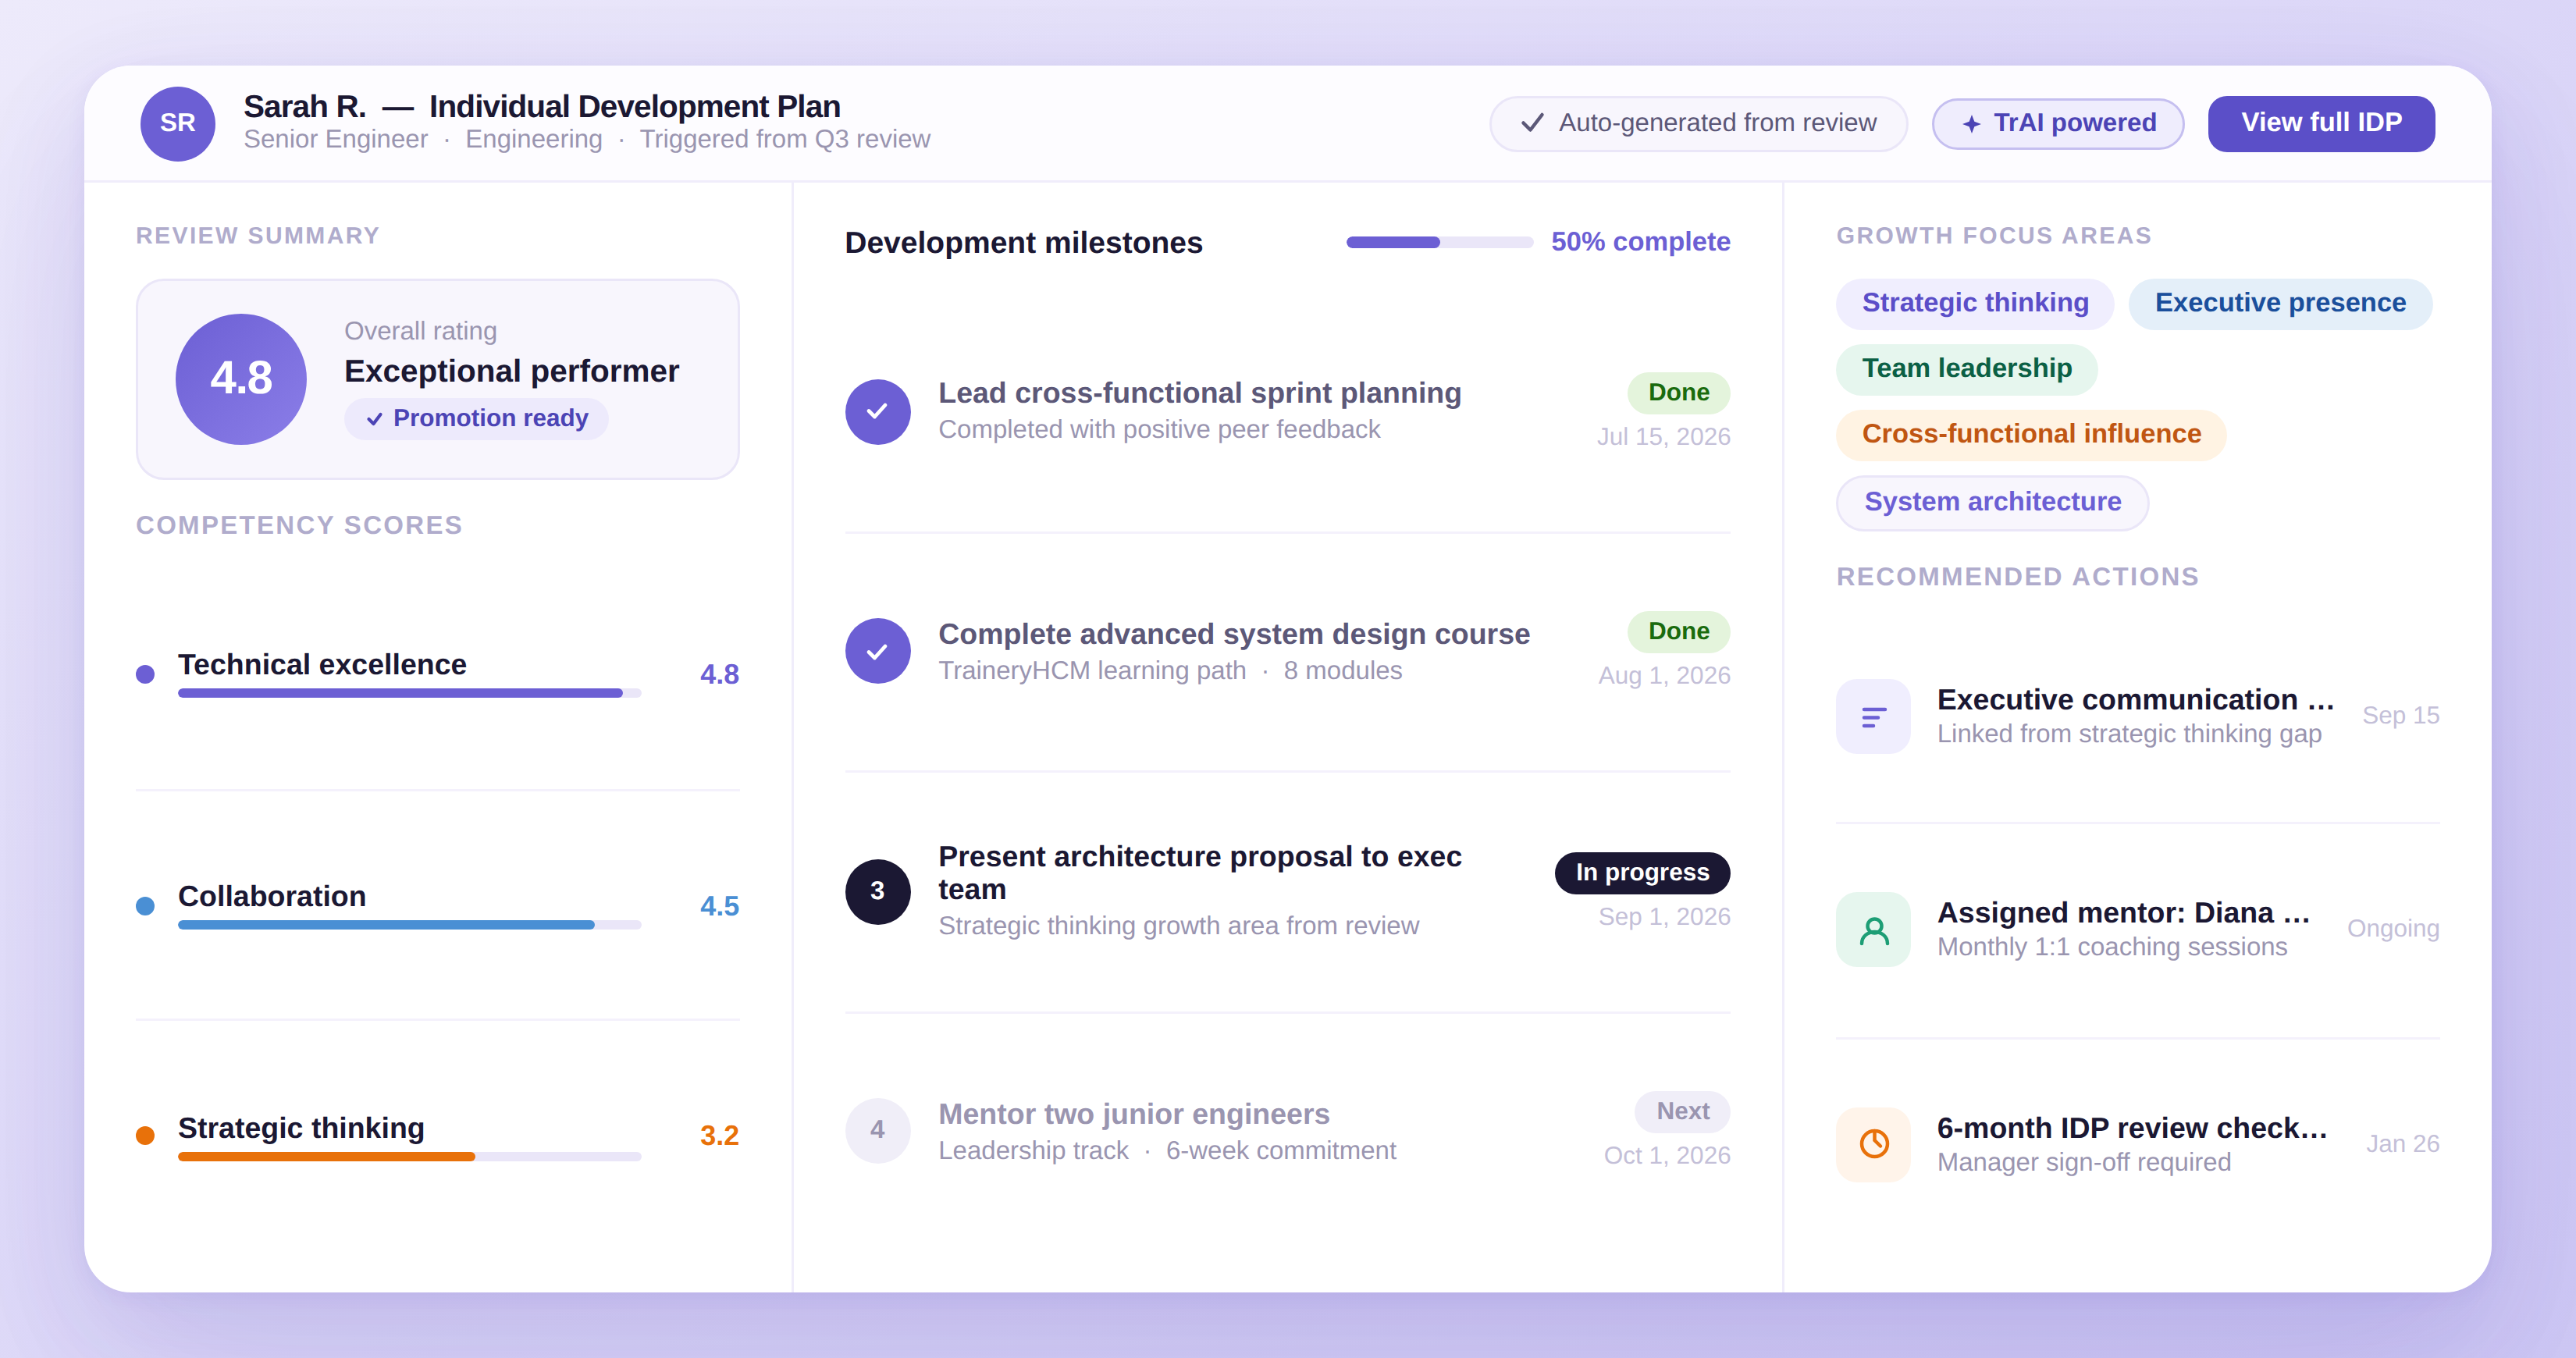Click the SR avatar icon

click(178, 123)
